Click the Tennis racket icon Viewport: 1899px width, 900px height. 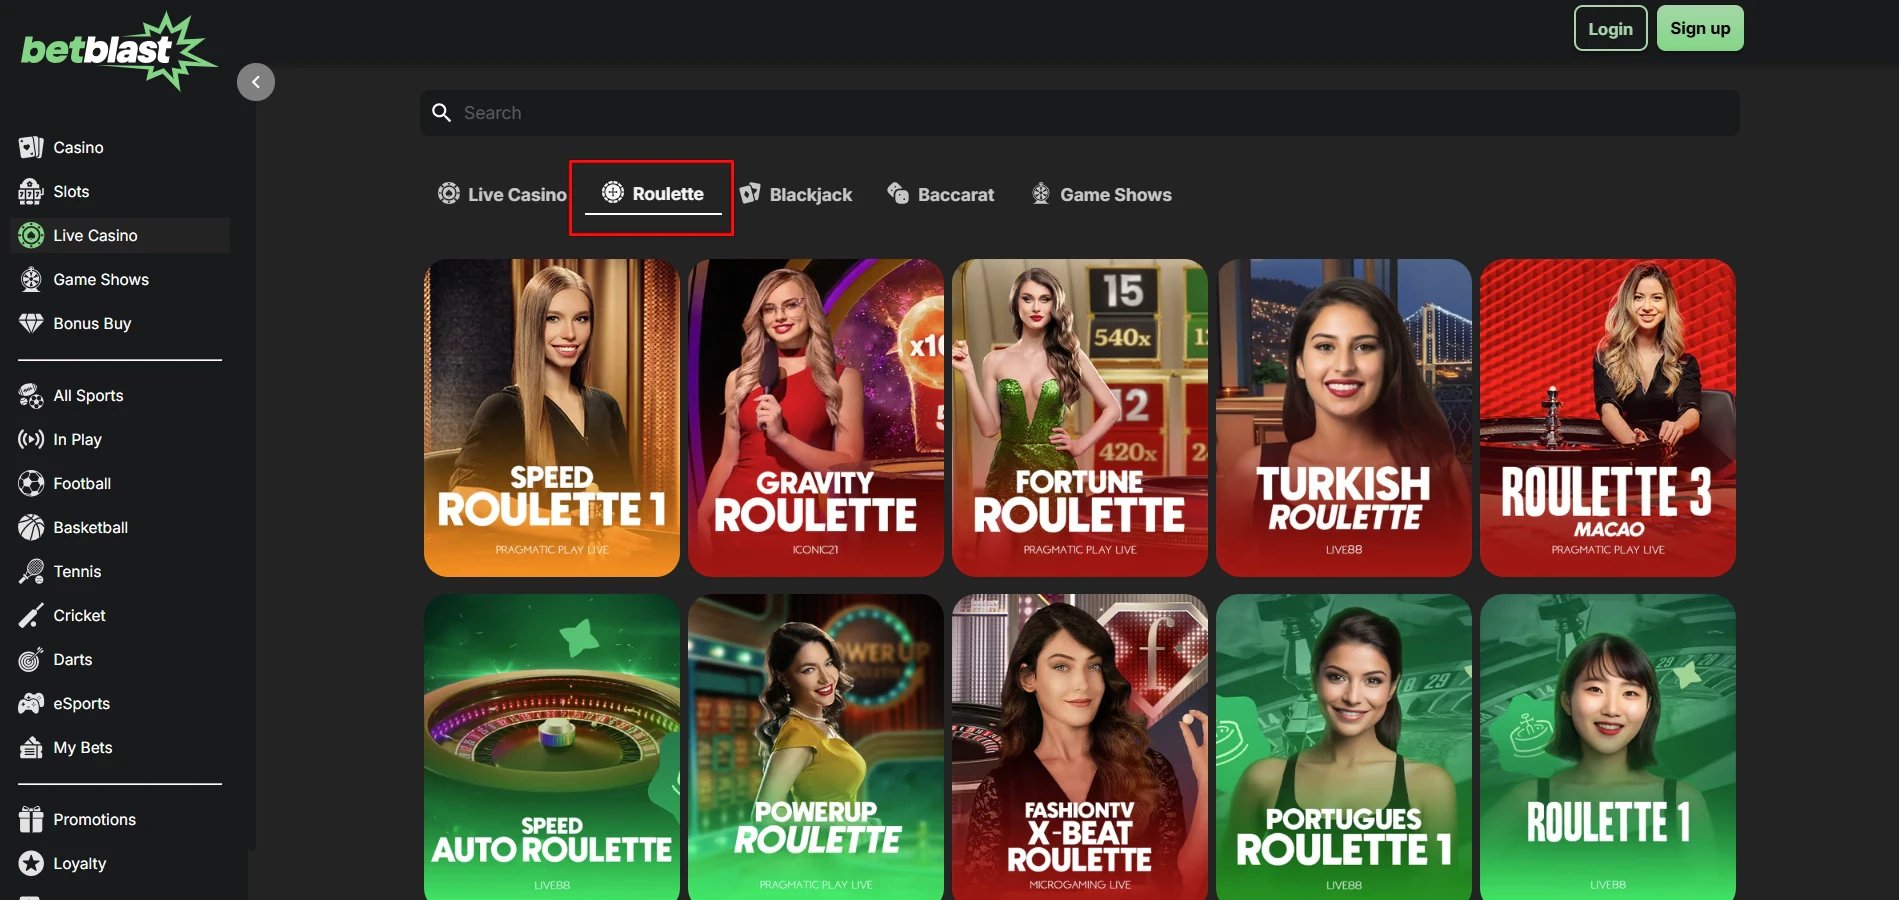coord(31,571)
